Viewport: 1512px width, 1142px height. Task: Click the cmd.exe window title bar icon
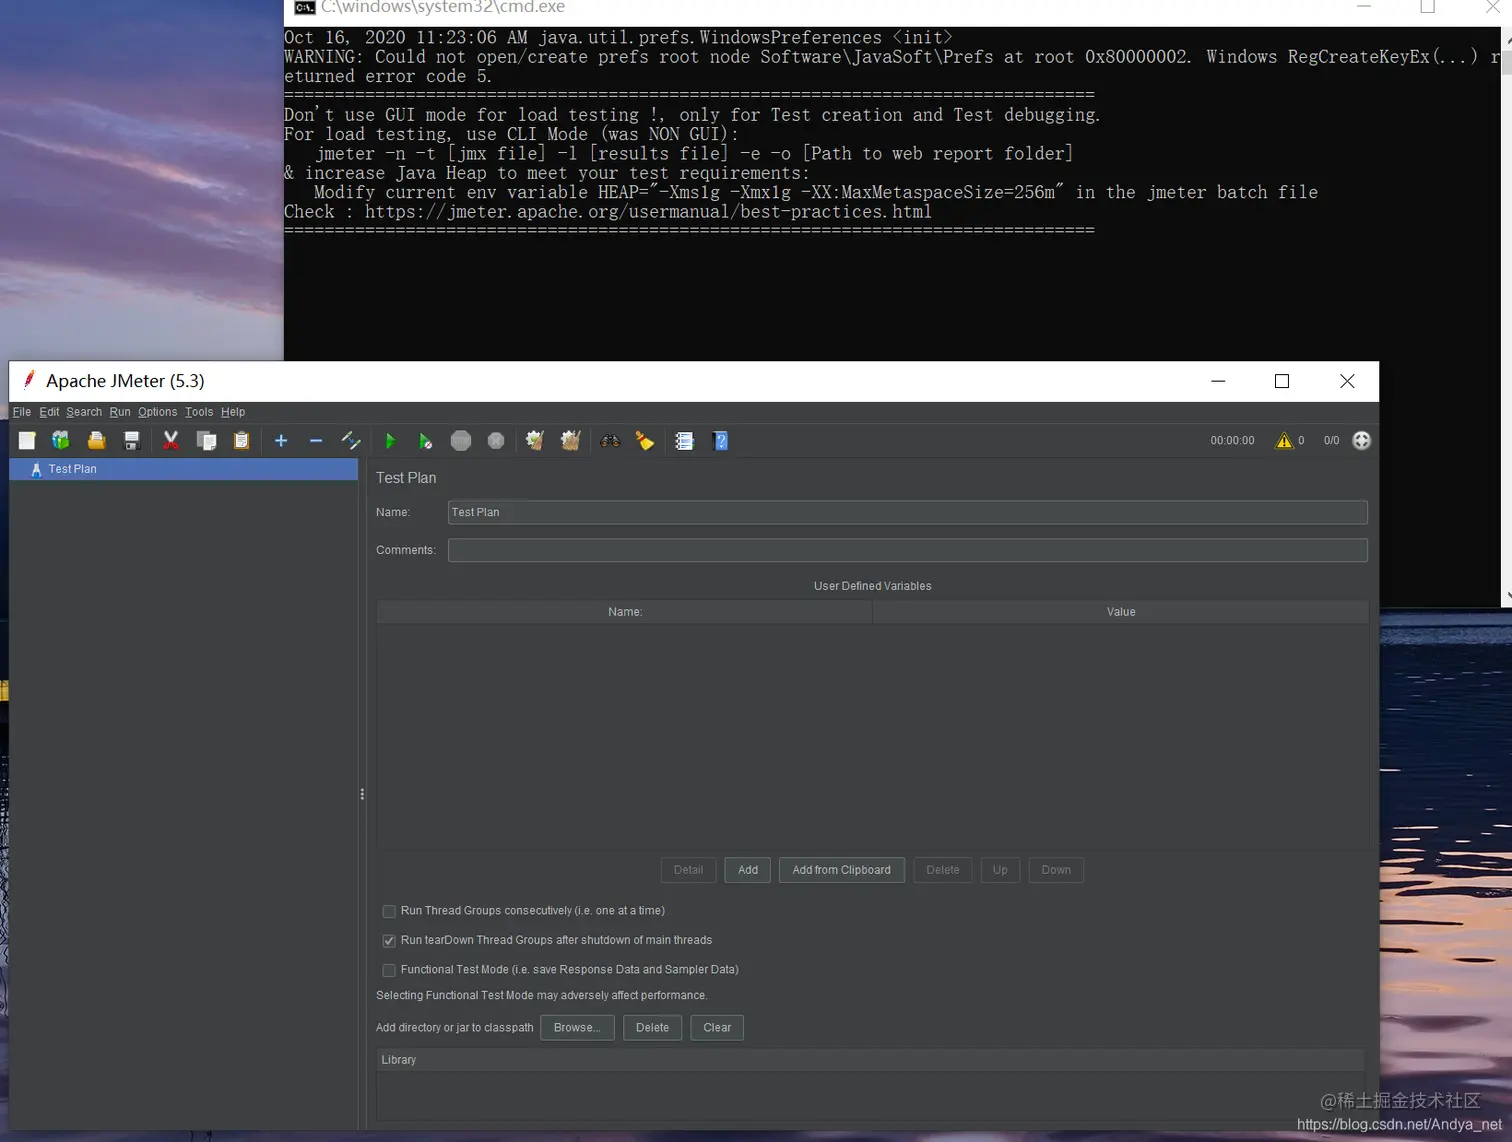tap(305, 7)
